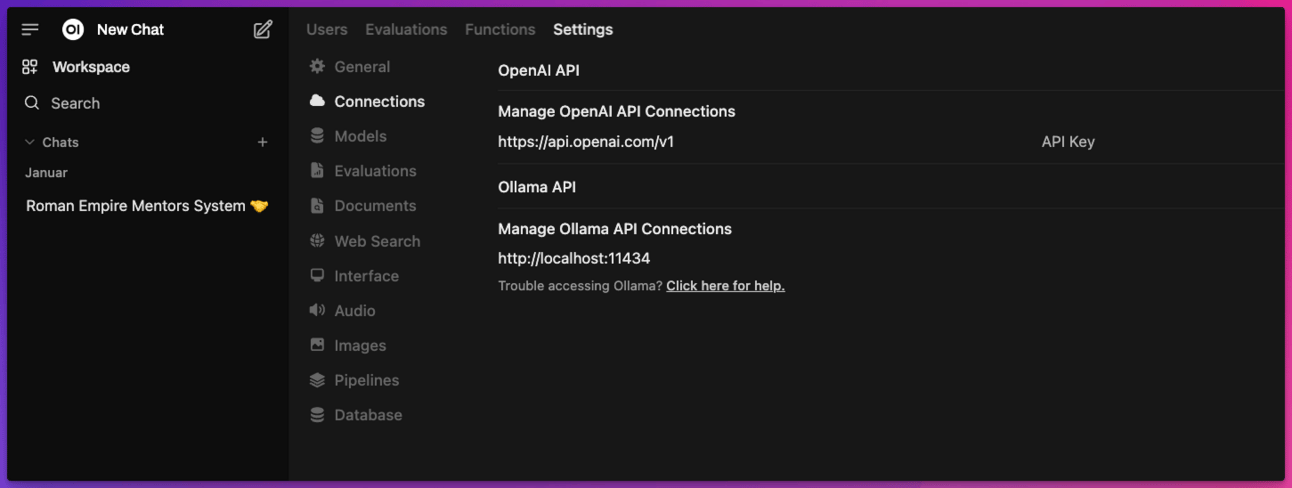Start a new chat with the pencil icon

[263, 30]
